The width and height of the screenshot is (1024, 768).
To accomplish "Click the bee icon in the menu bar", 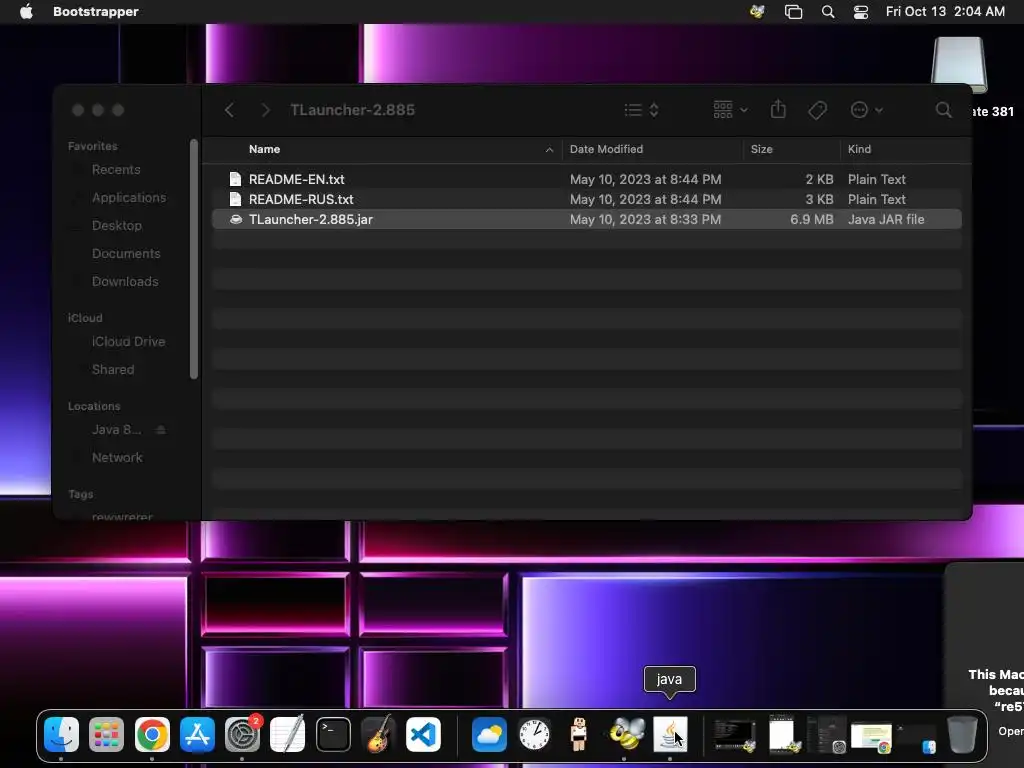I will pos(757,11).
